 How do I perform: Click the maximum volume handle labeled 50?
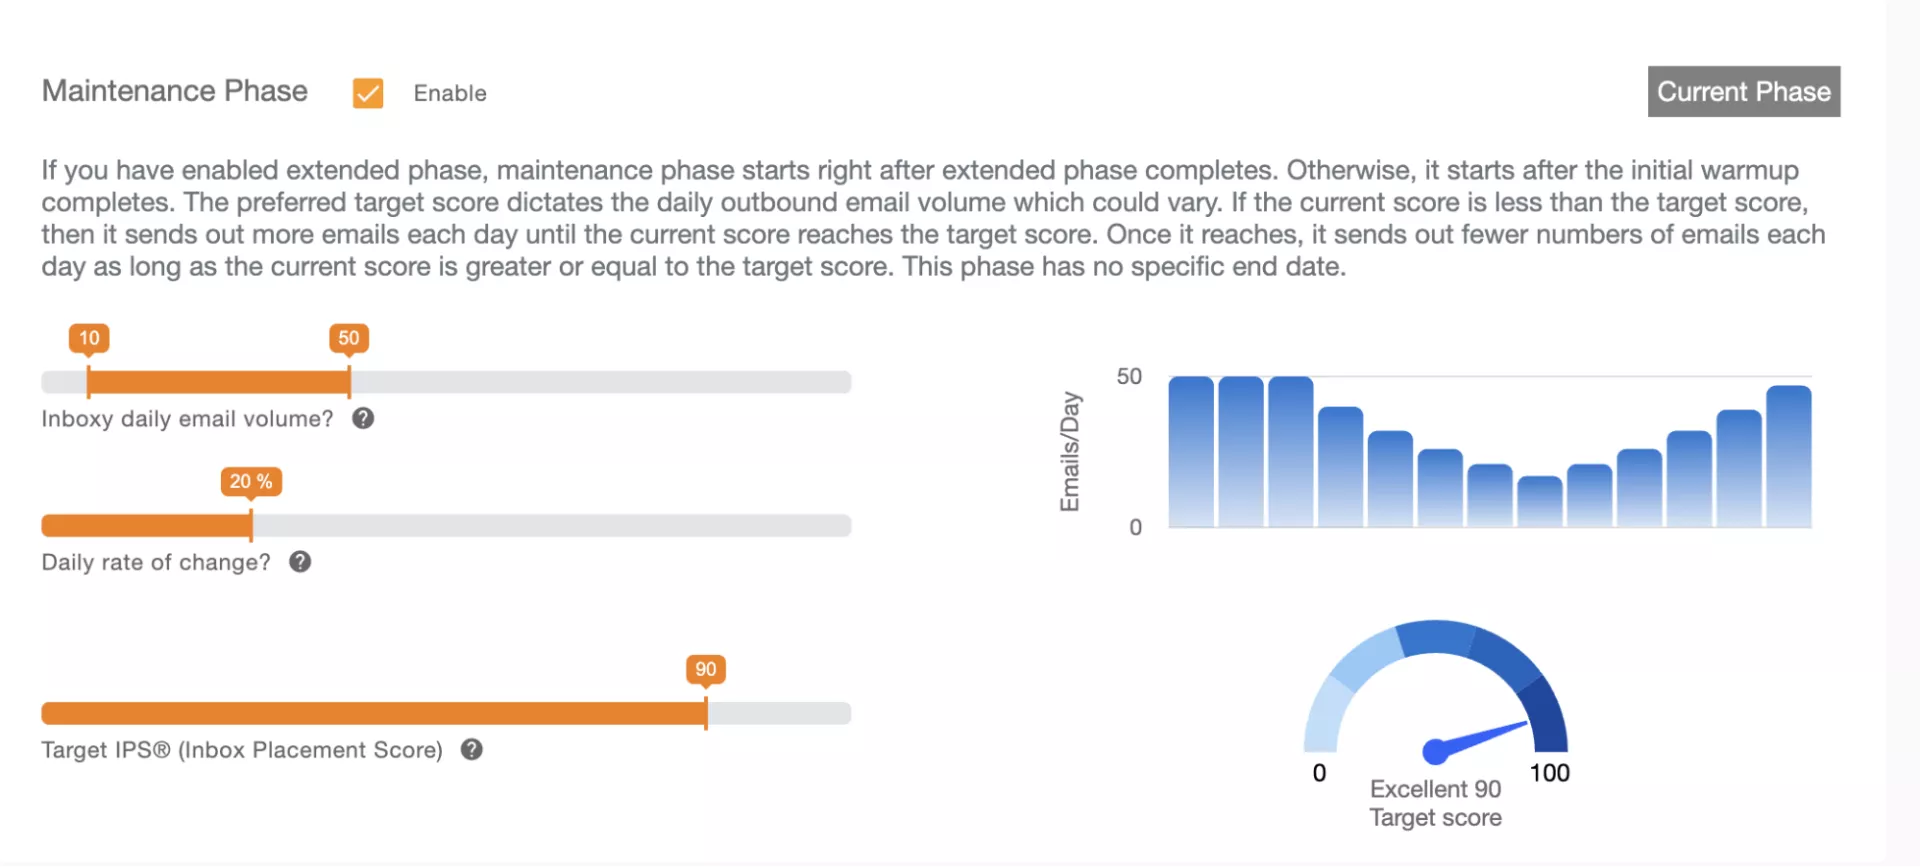(x=349, y=382)
